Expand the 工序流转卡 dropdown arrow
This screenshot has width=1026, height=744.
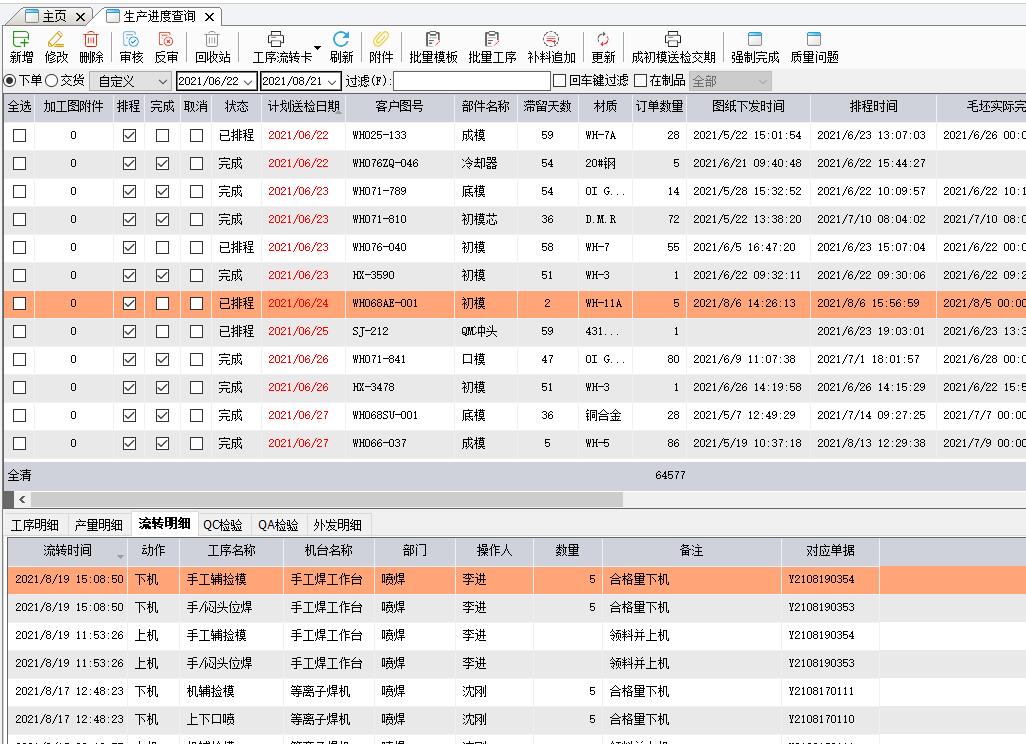[317, 48]
